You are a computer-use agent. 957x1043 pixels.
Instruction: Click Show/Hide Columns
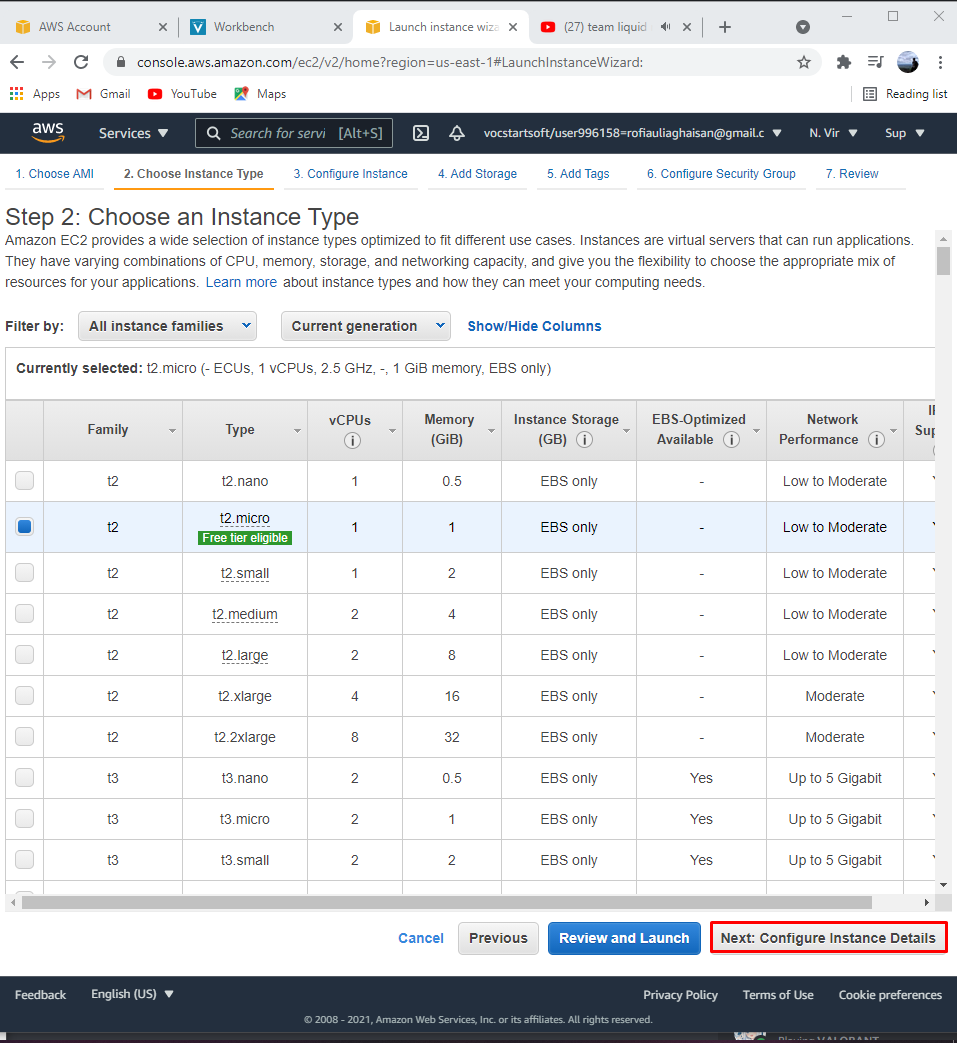534,326
